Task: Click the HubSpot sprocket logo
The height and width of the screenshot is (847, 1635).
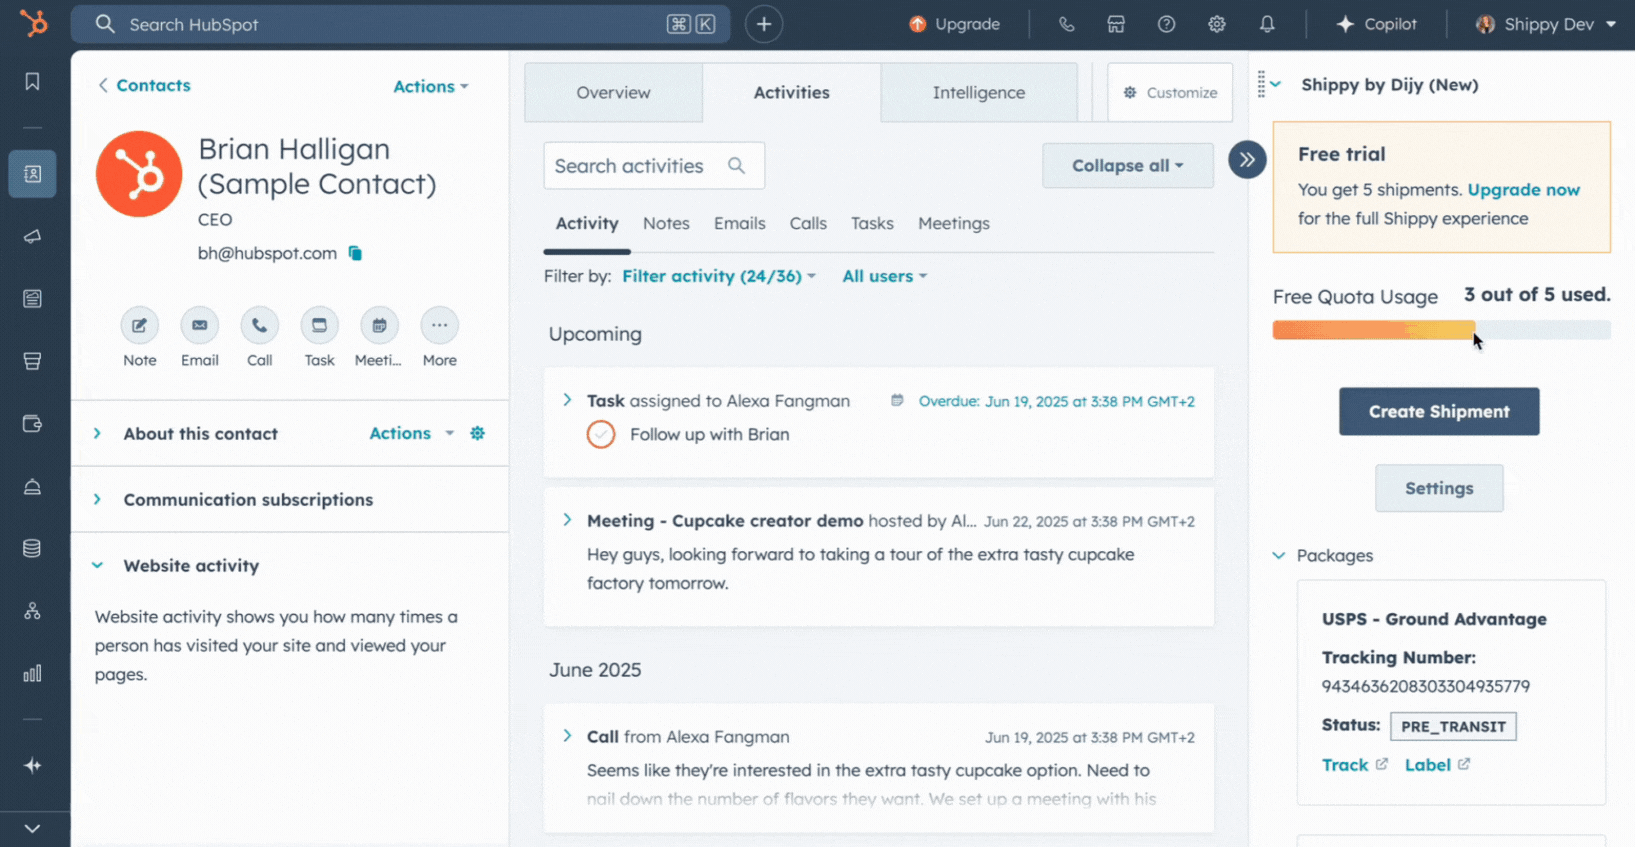Action: tap(34, 23)
